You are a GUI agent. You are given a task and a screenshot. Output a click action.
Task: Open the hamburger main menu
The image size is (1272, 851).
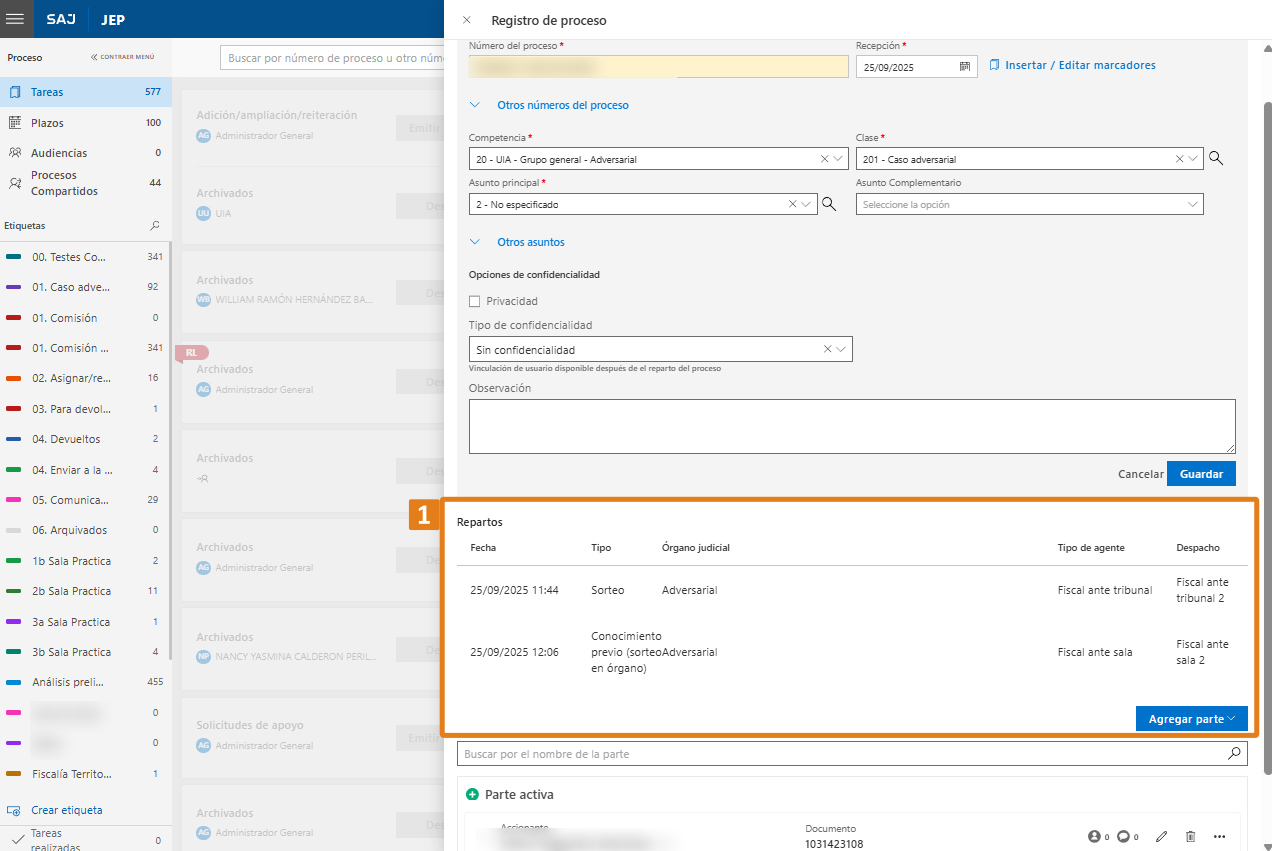[x=15, y=19]
